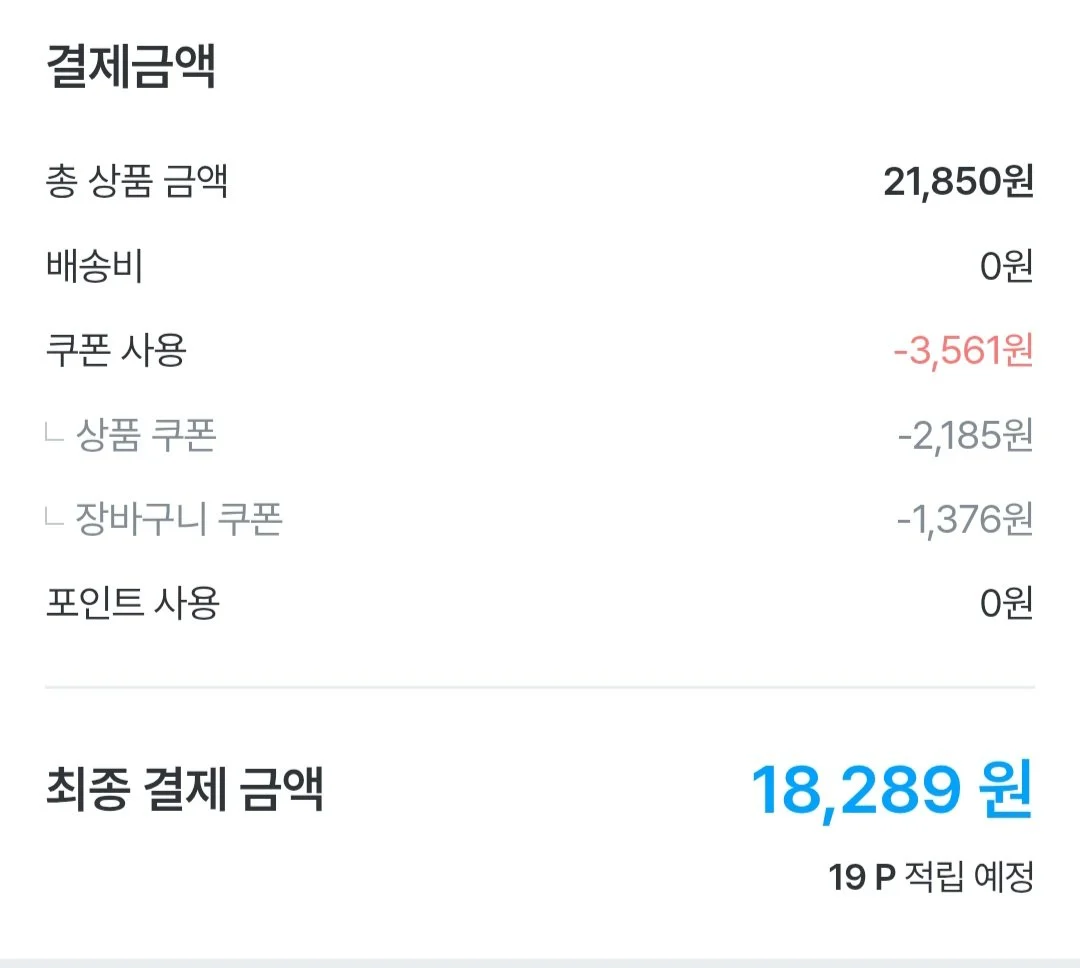The width and height of the screenshot is (1080, 968).
Task: Click the blue 18,289 원 final amount
Action: point(893,790)
